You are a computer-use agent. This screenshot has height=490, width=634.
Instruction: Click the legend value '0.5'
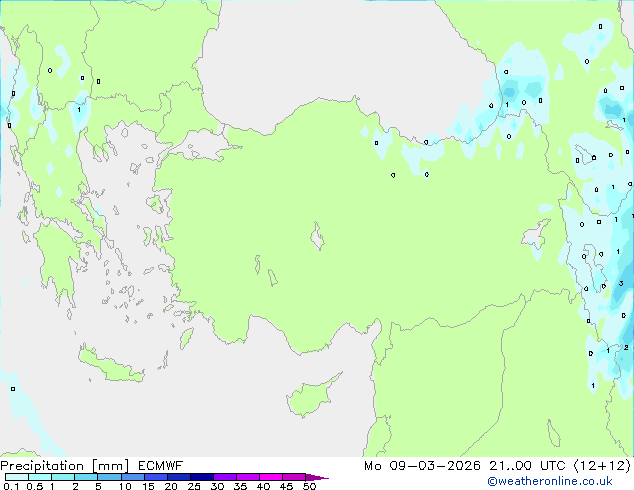click(x=35, y=486)
